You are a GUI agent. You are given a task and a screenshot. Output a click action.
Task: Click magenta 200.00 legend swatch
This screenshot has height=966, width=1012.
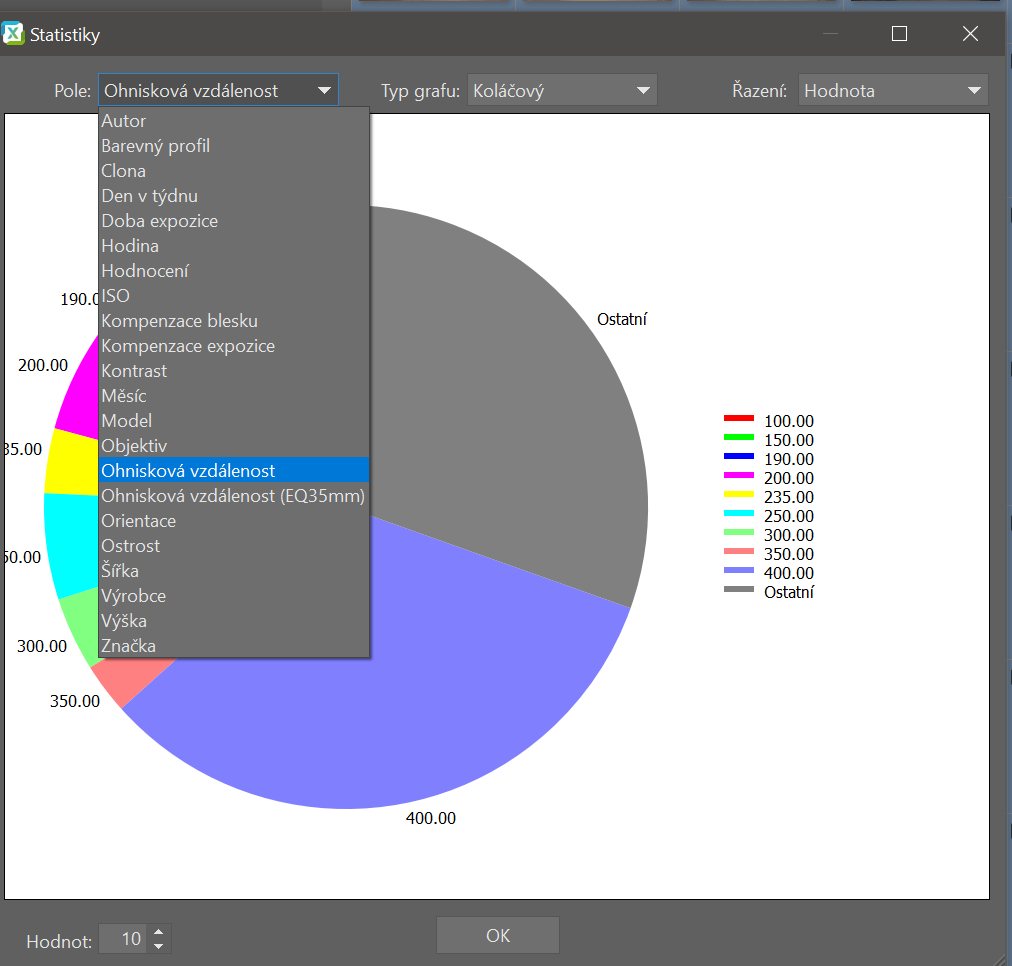click(738, 475)
